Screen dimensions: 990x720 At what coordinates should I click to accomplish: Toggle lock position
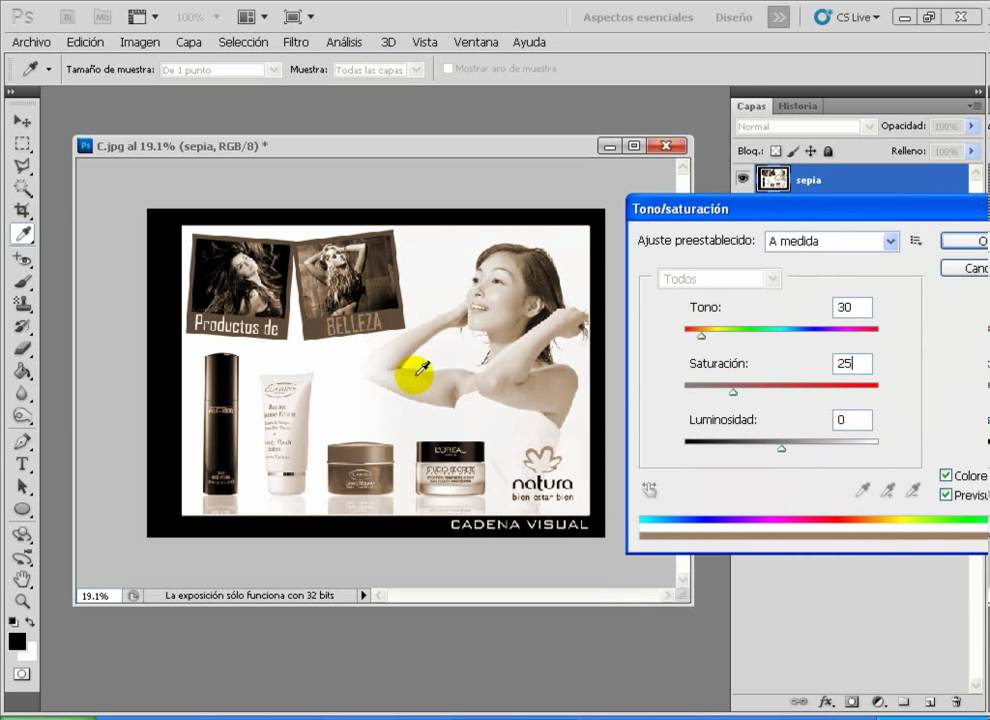click(811, 151)
